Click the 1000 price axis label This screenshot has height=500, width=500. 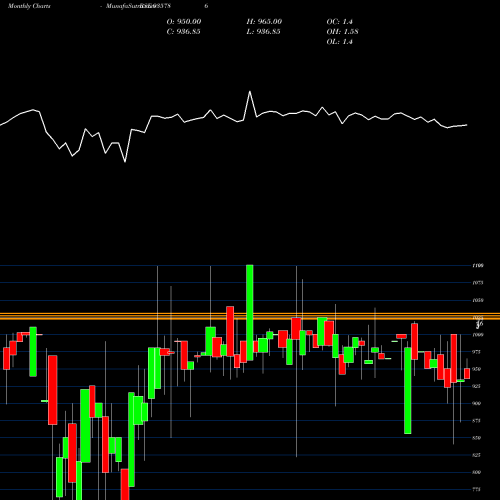478,335
